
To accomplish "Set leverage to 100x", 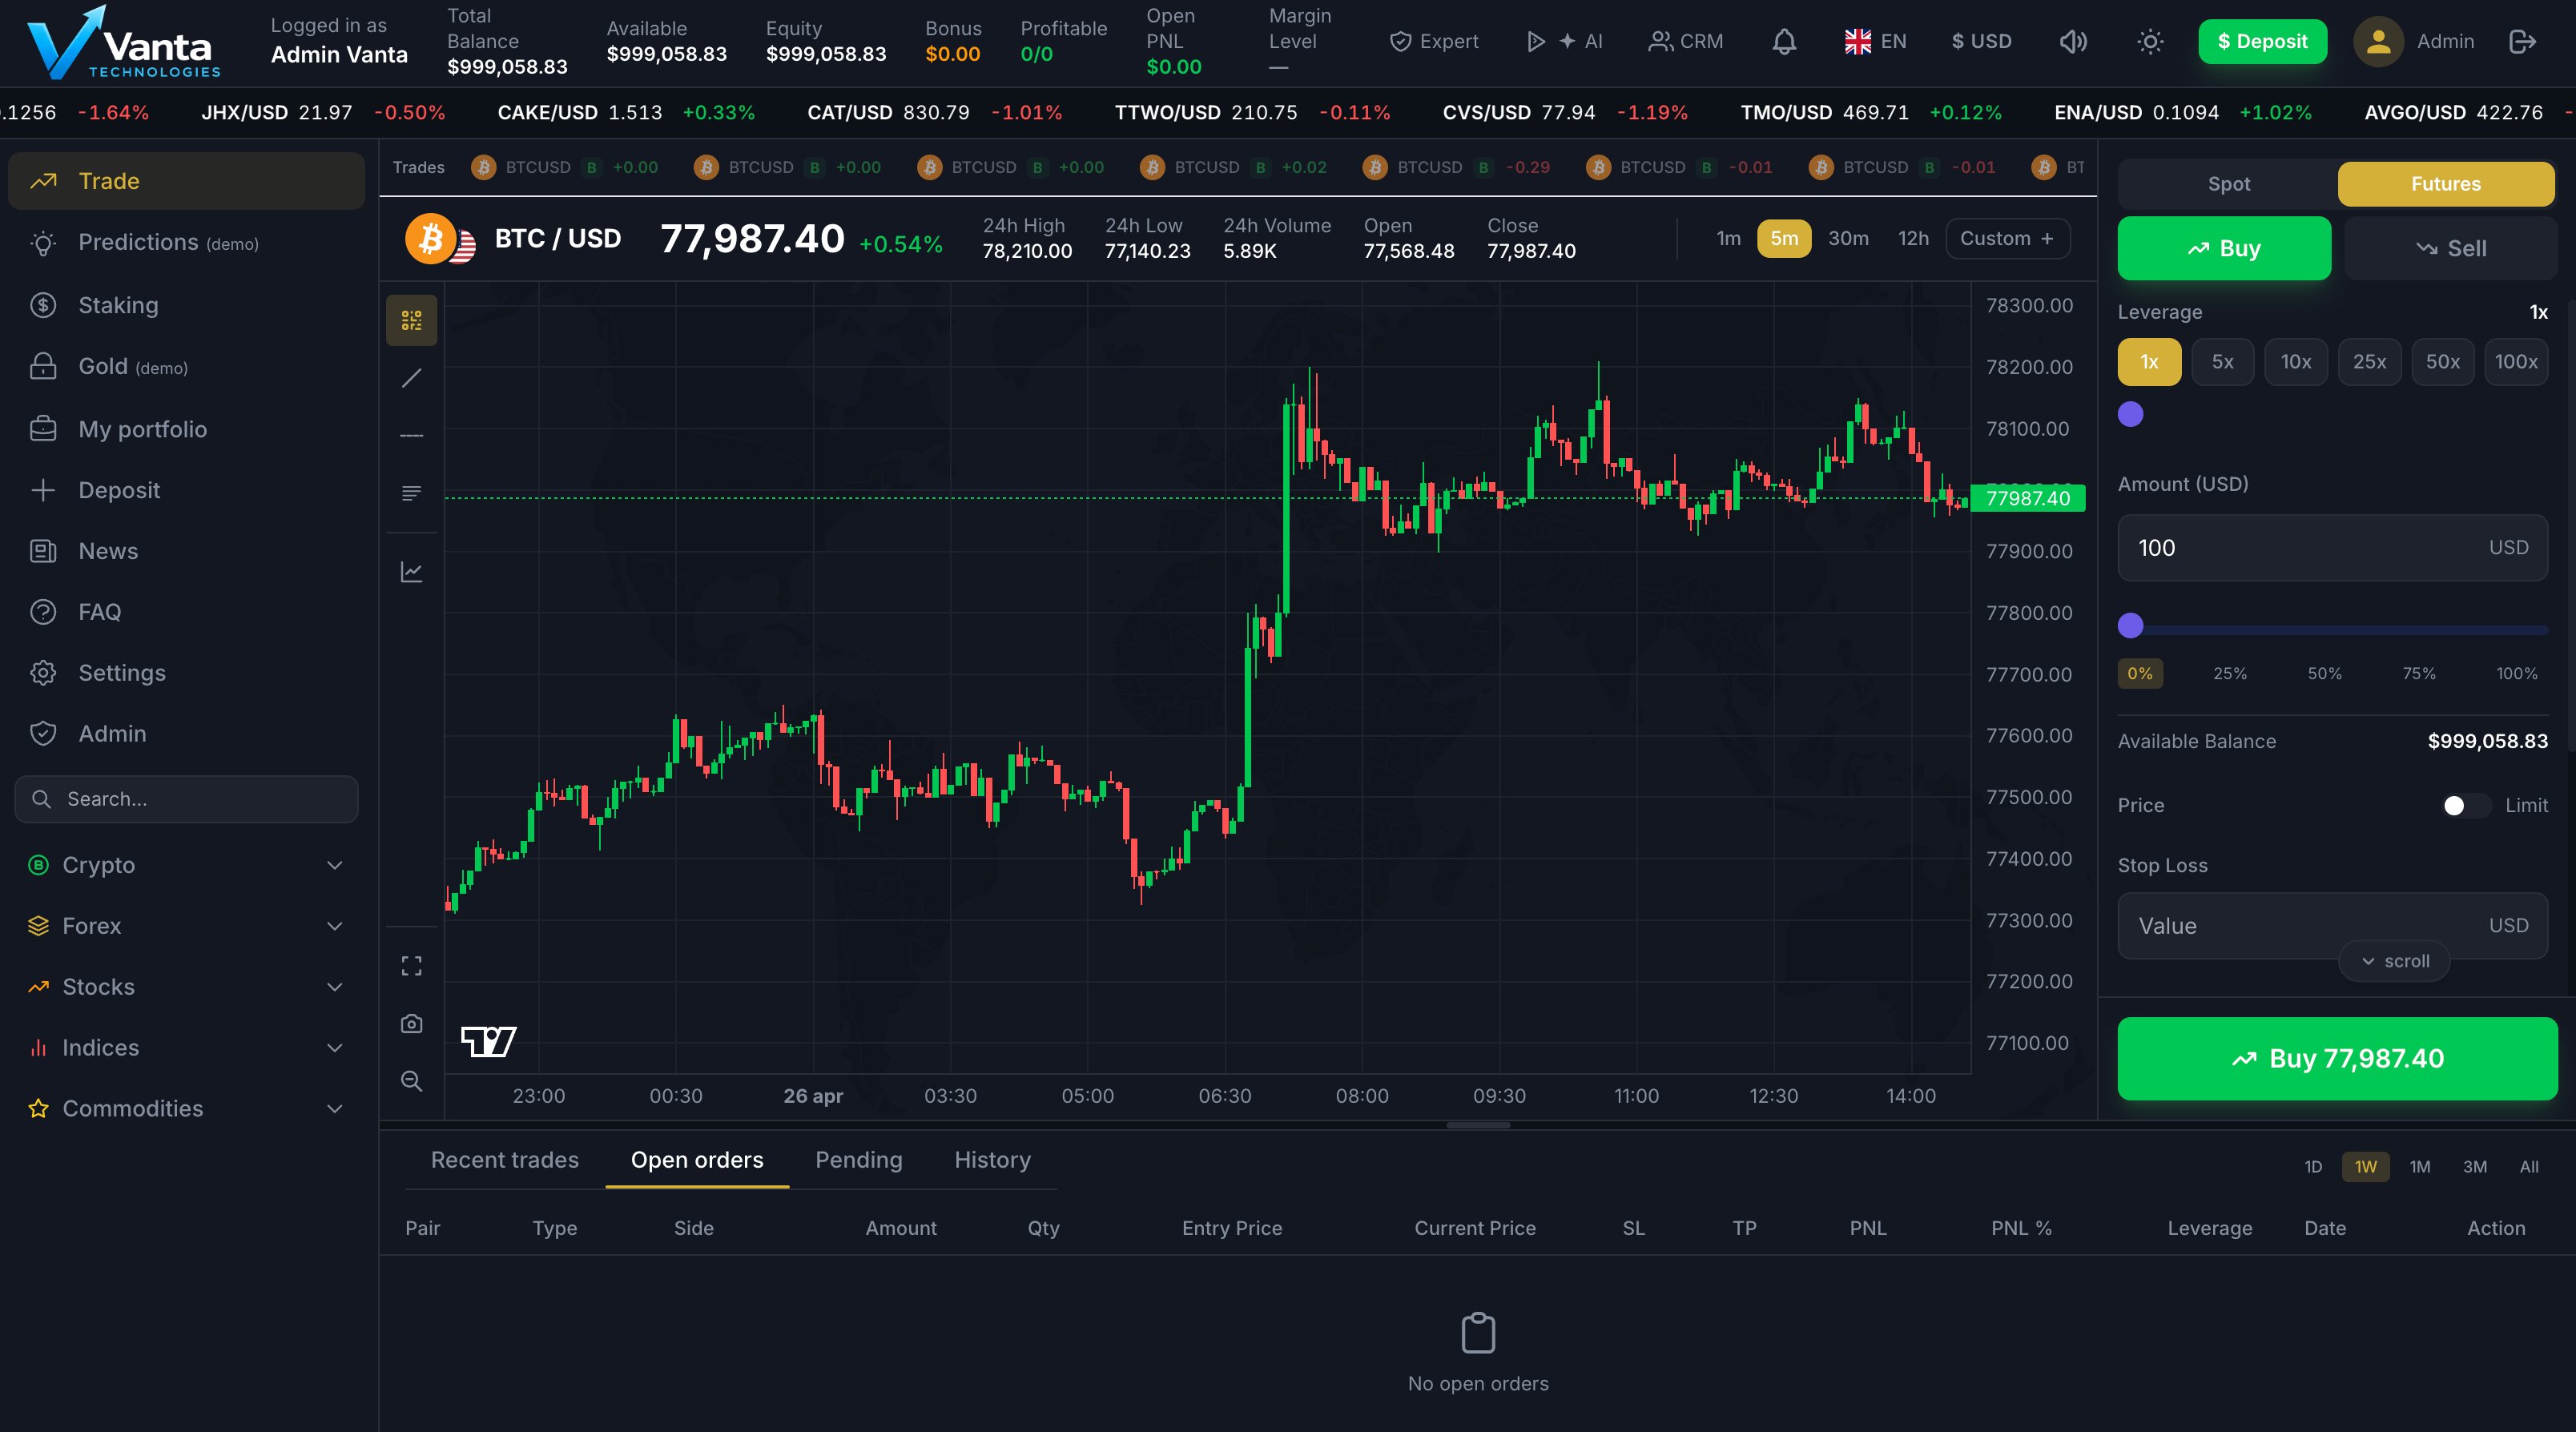I will coord(2516,362).
